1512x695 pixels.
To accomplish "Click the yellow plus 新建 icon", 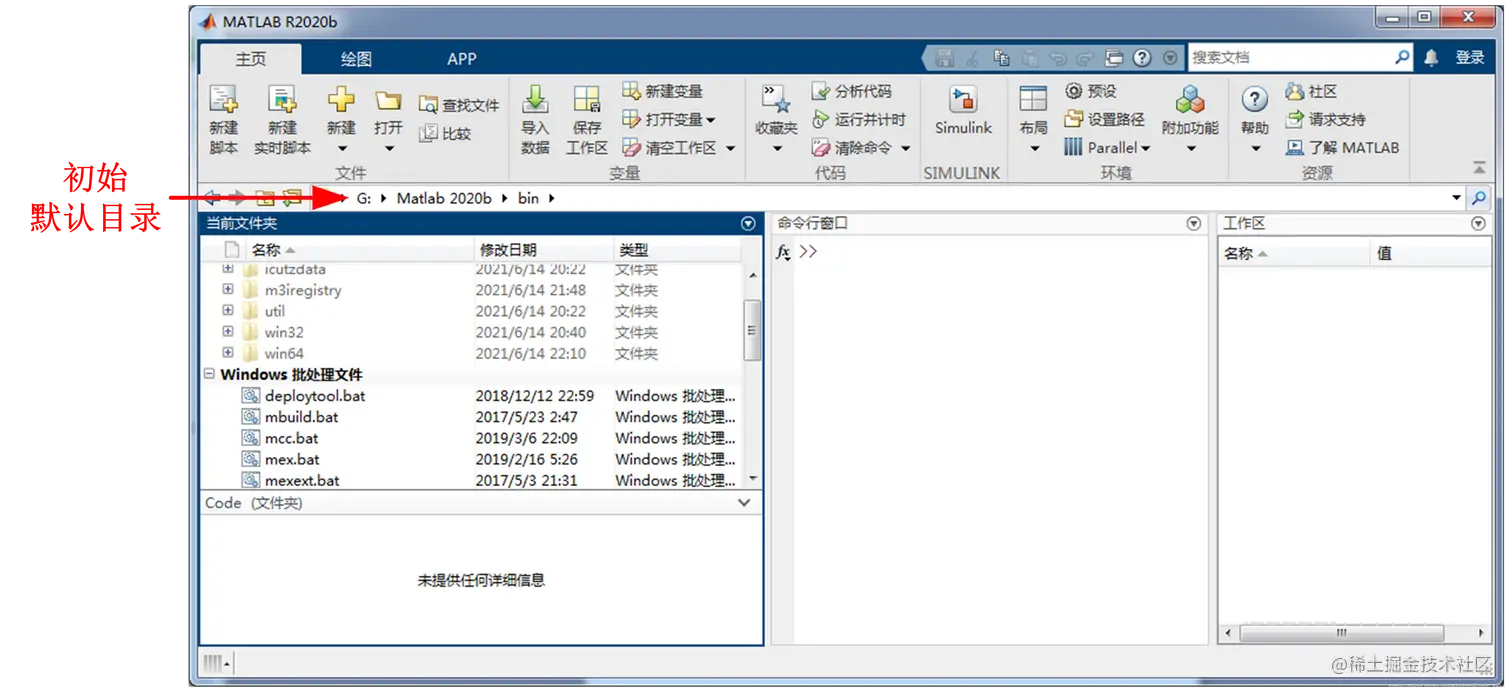I will (x=341, y=100).
